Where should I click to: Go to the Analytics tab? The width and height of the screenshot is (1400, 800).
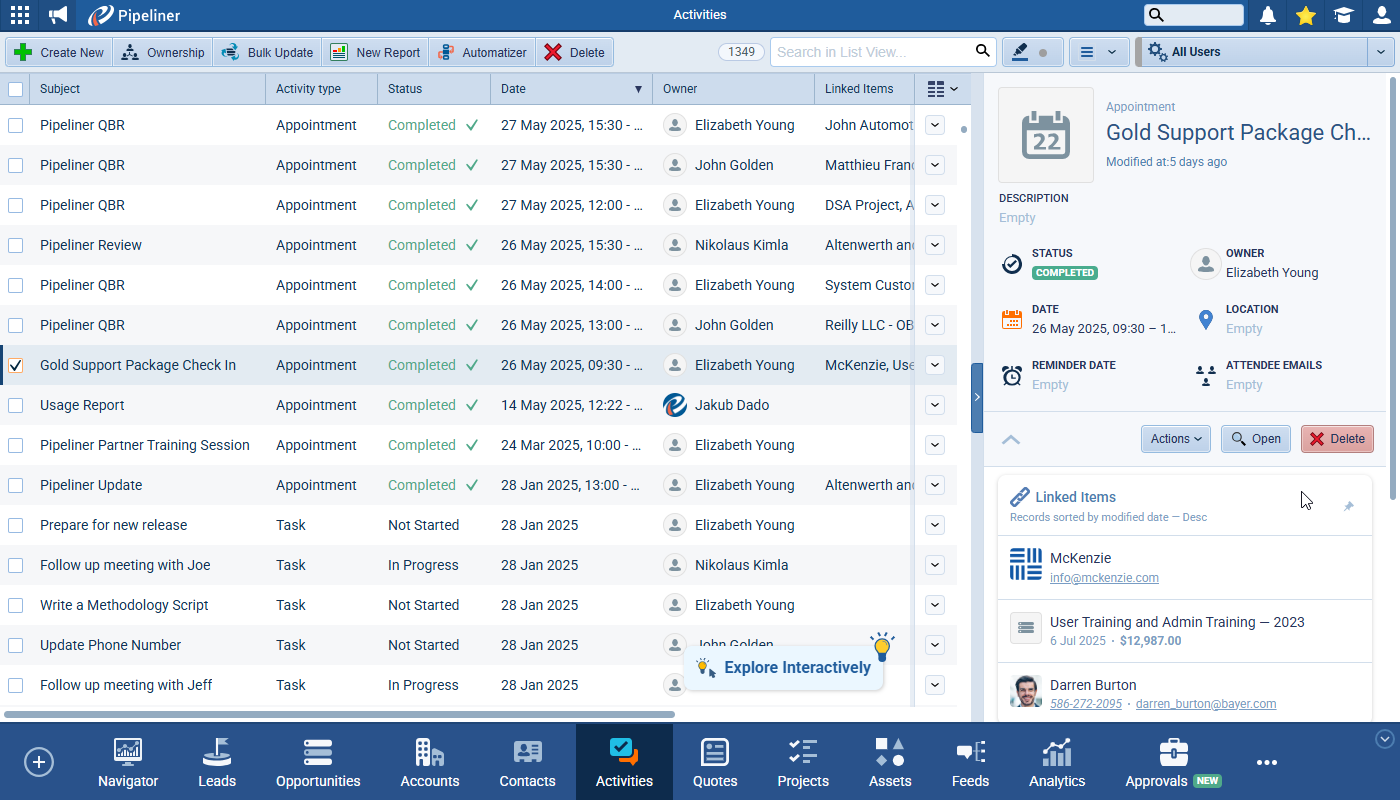(x=1056, y=763)
